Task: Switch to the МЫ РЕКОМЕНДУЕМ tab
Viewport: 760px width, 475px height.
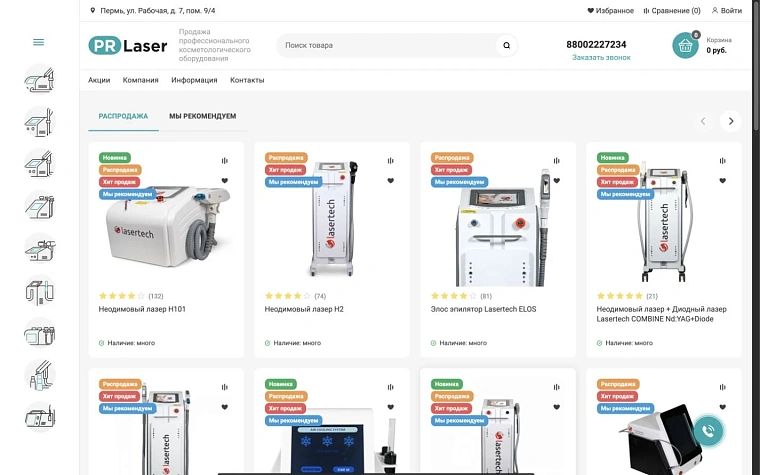Action: (x=203, y=116)
